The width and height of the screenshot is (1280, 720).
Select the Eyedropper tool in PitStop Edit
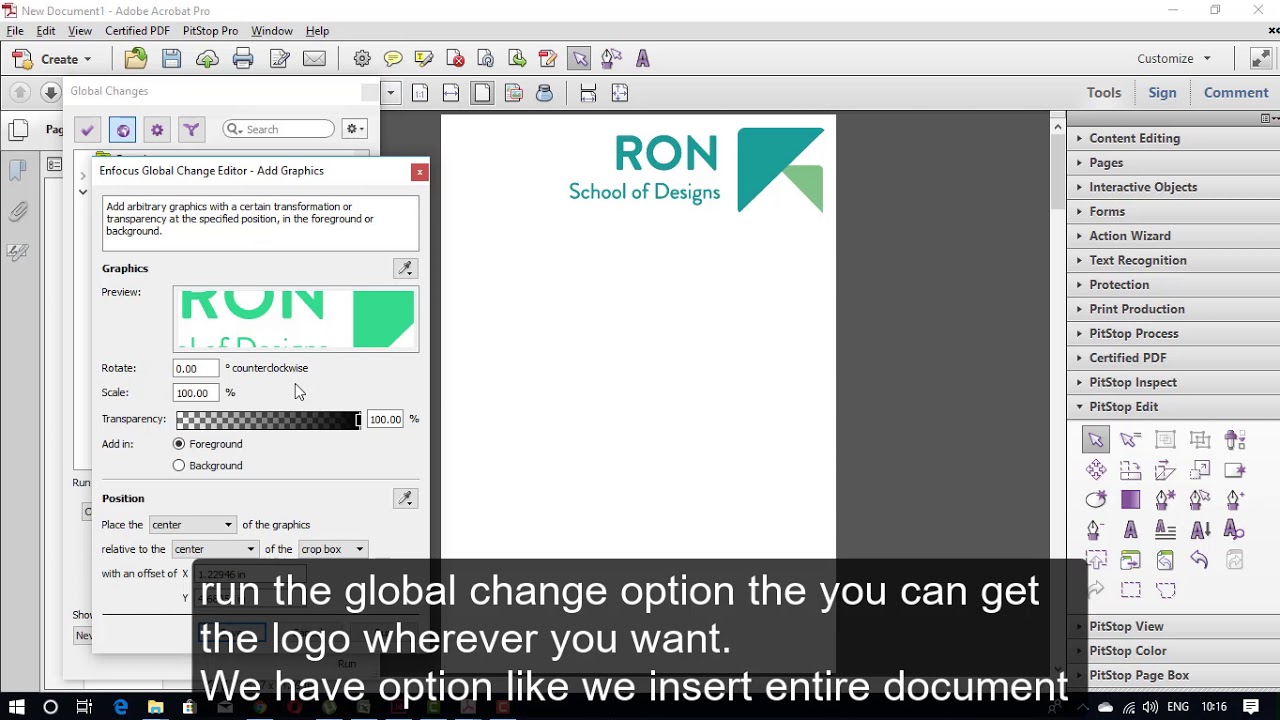1235,440
